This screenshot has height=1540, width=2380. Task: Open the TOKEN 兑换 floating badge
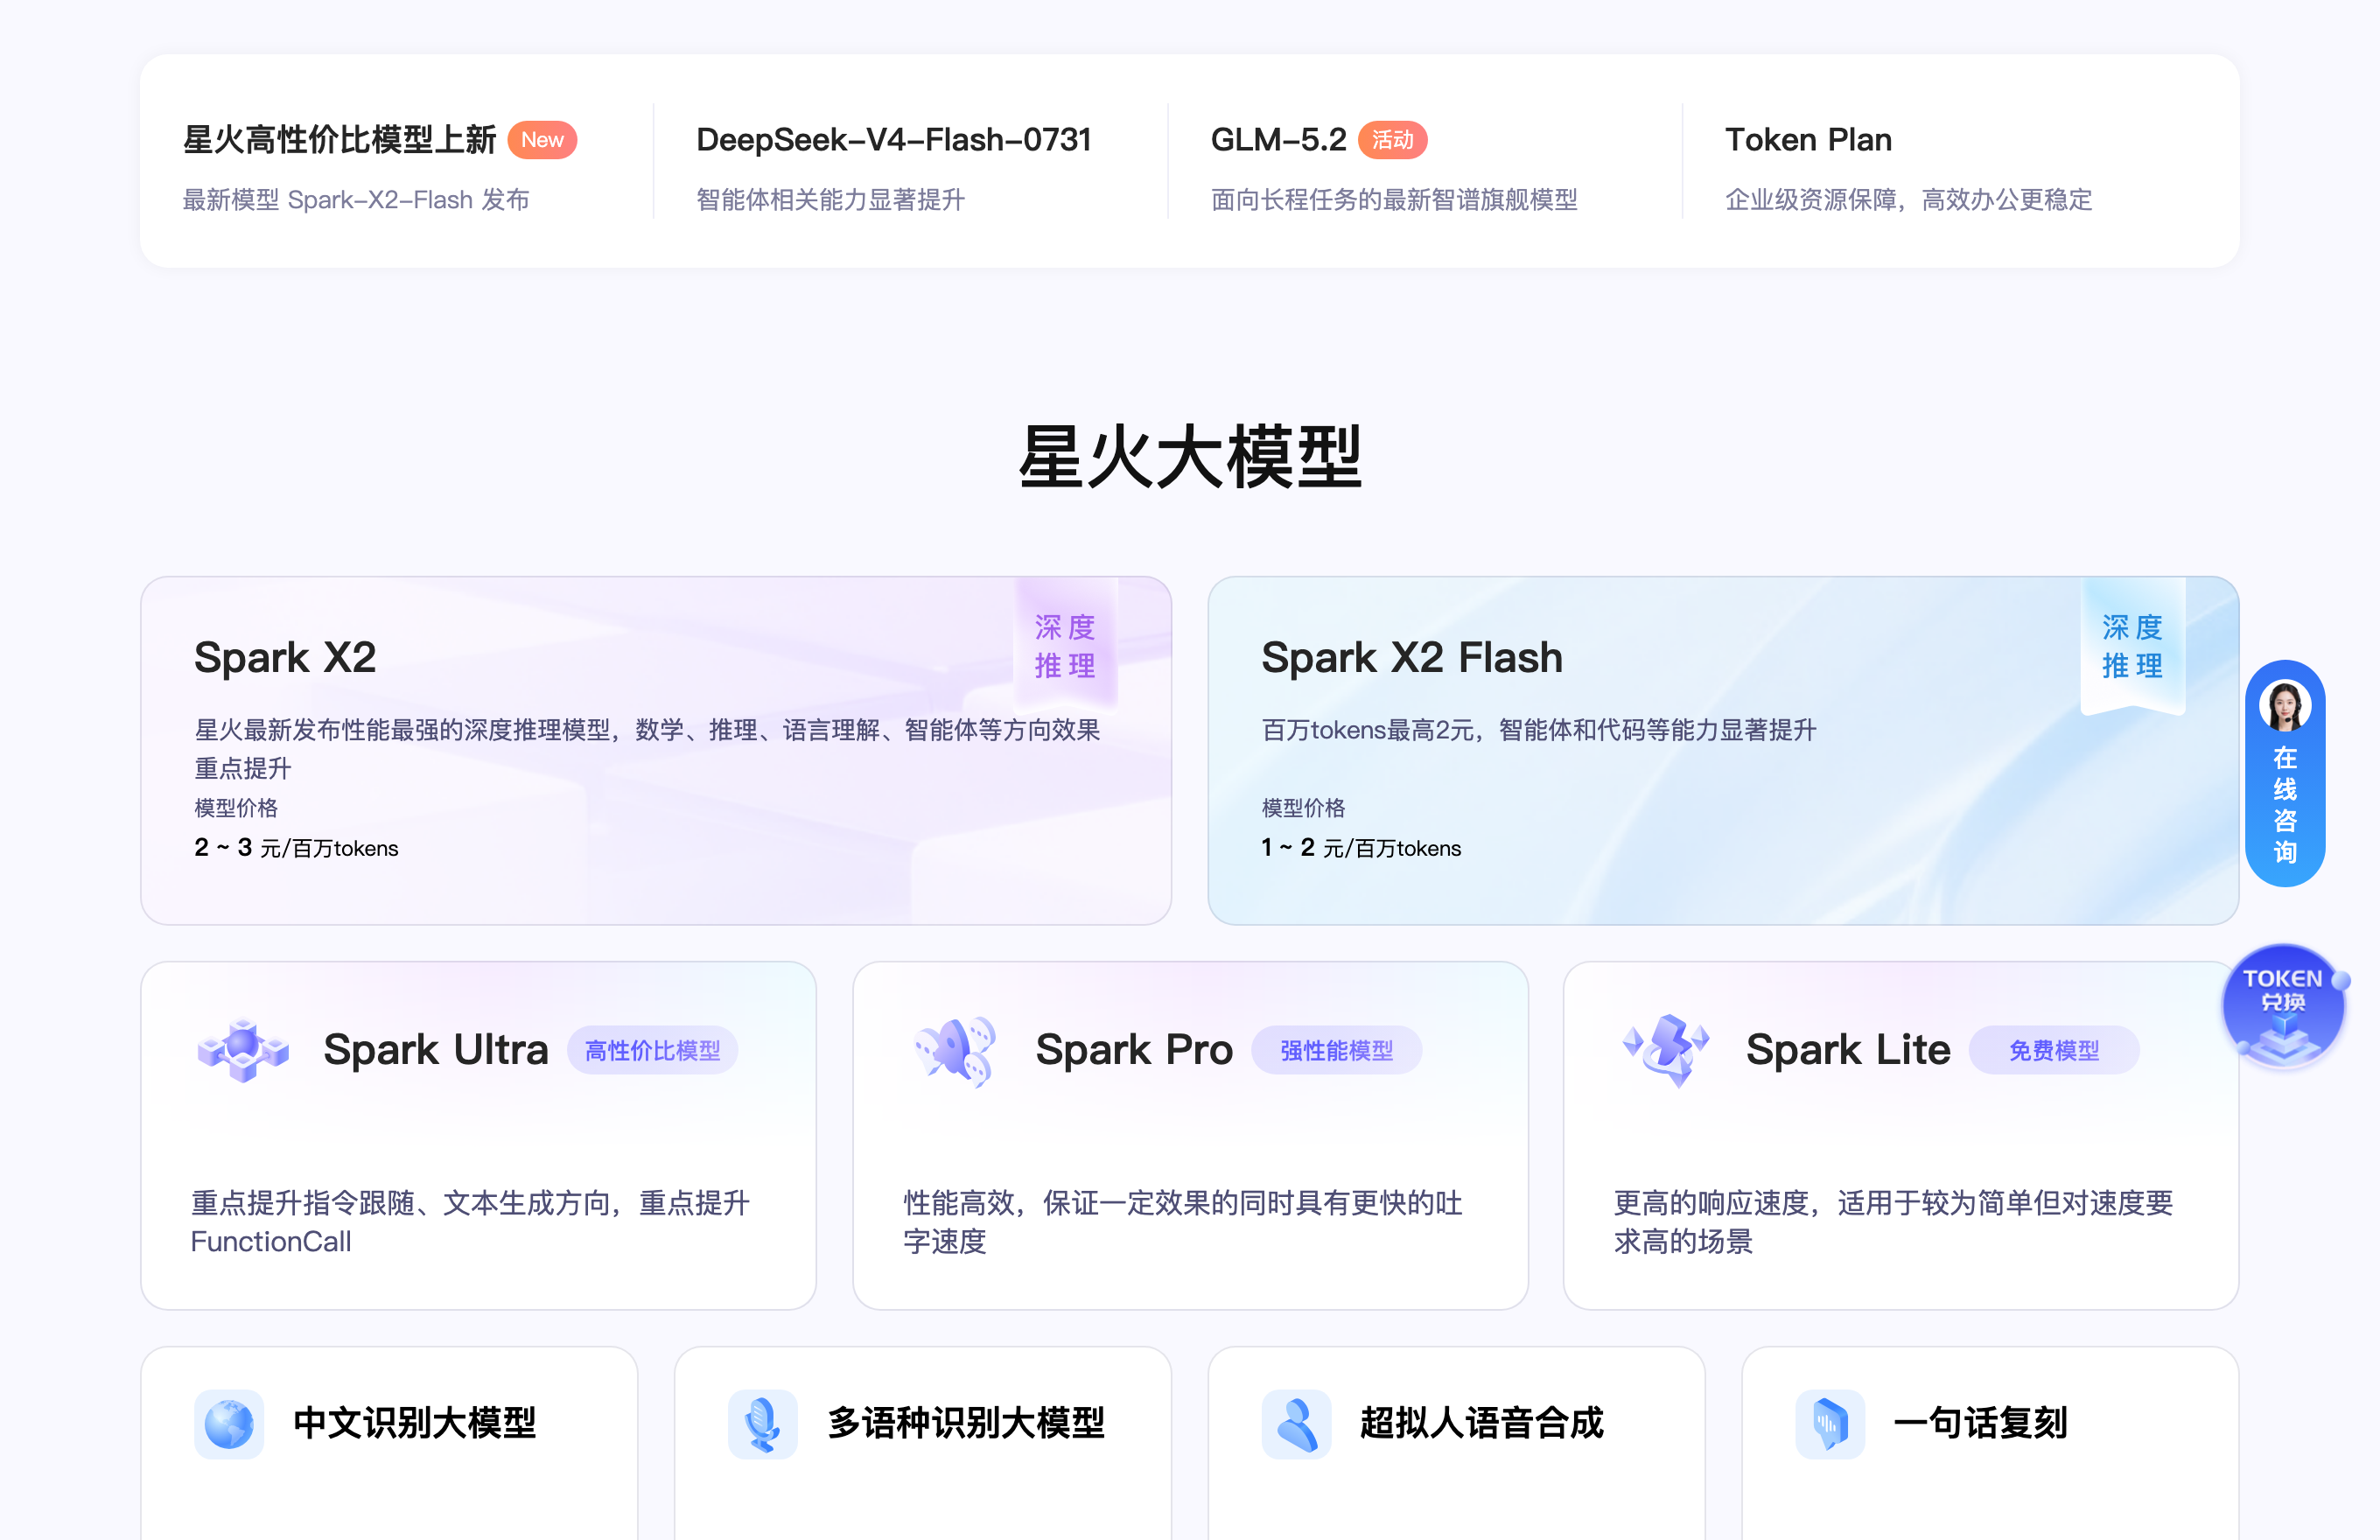pyautogui.click(x=2284, y=1005)
